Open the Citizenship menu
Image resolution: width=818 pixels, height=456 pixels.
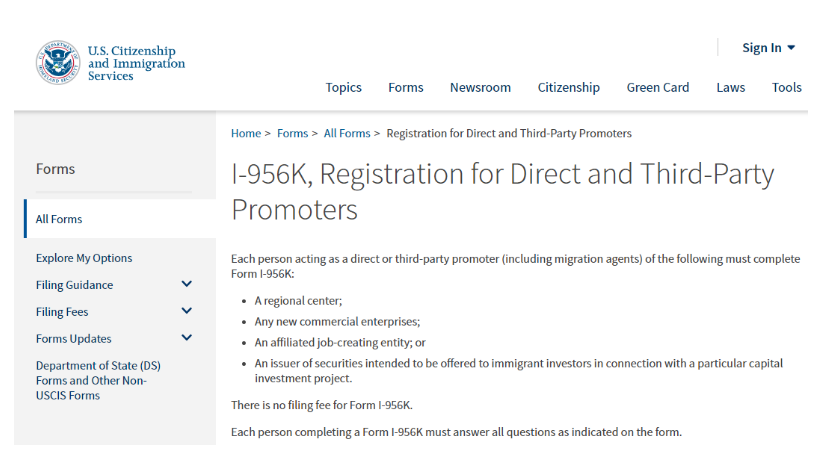click(568, 88)
